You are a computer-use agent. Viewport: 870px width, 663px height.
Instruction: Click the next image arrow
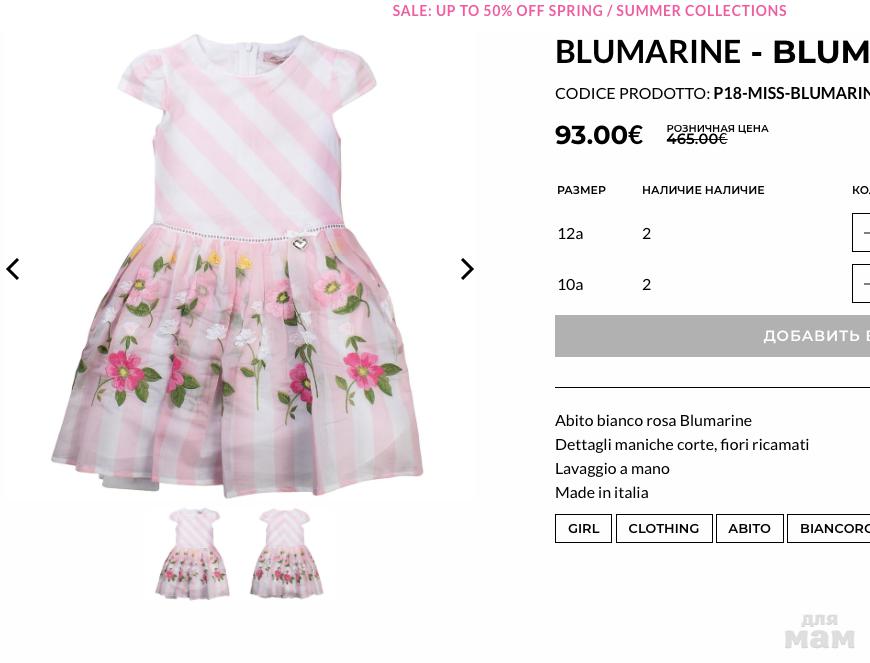(x=467, y=269)
